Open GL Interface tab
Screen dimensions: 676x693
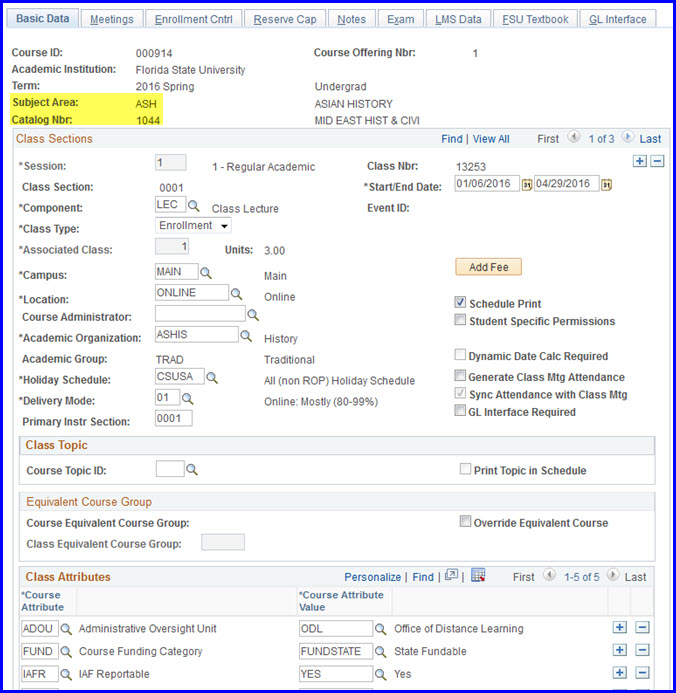pyautogui.click(x=618, y=19)
